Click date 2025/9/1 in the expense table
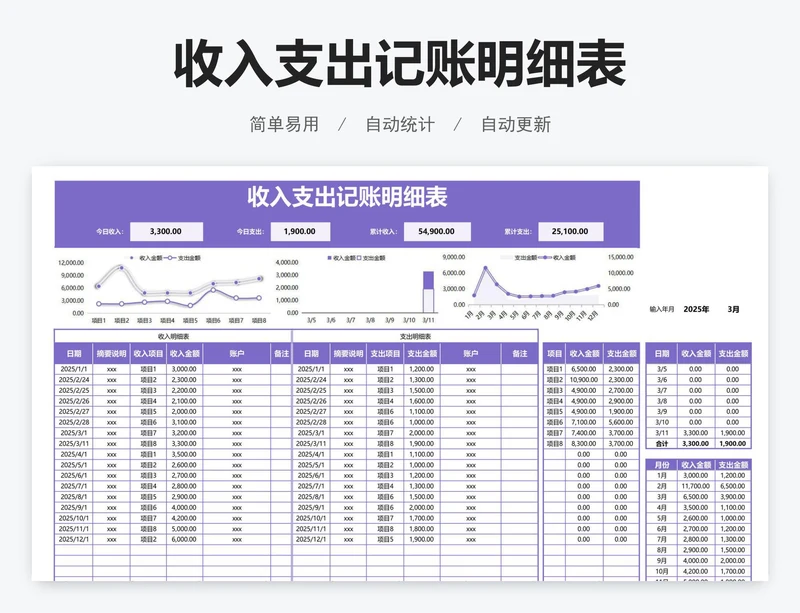The height and width of the screenshot is (613, 800). 311,507
